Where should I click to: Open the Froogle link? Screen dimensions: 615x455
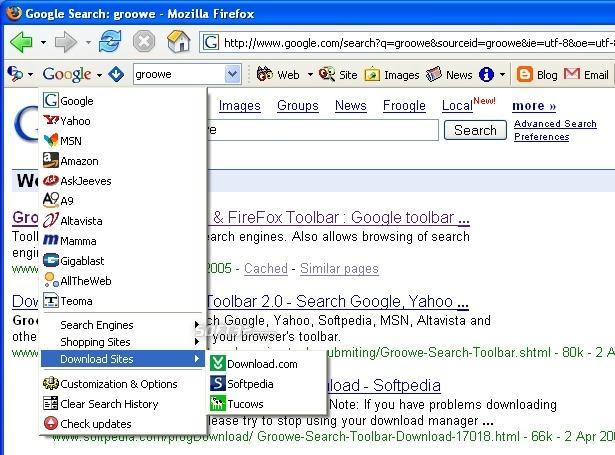point(404,106)
